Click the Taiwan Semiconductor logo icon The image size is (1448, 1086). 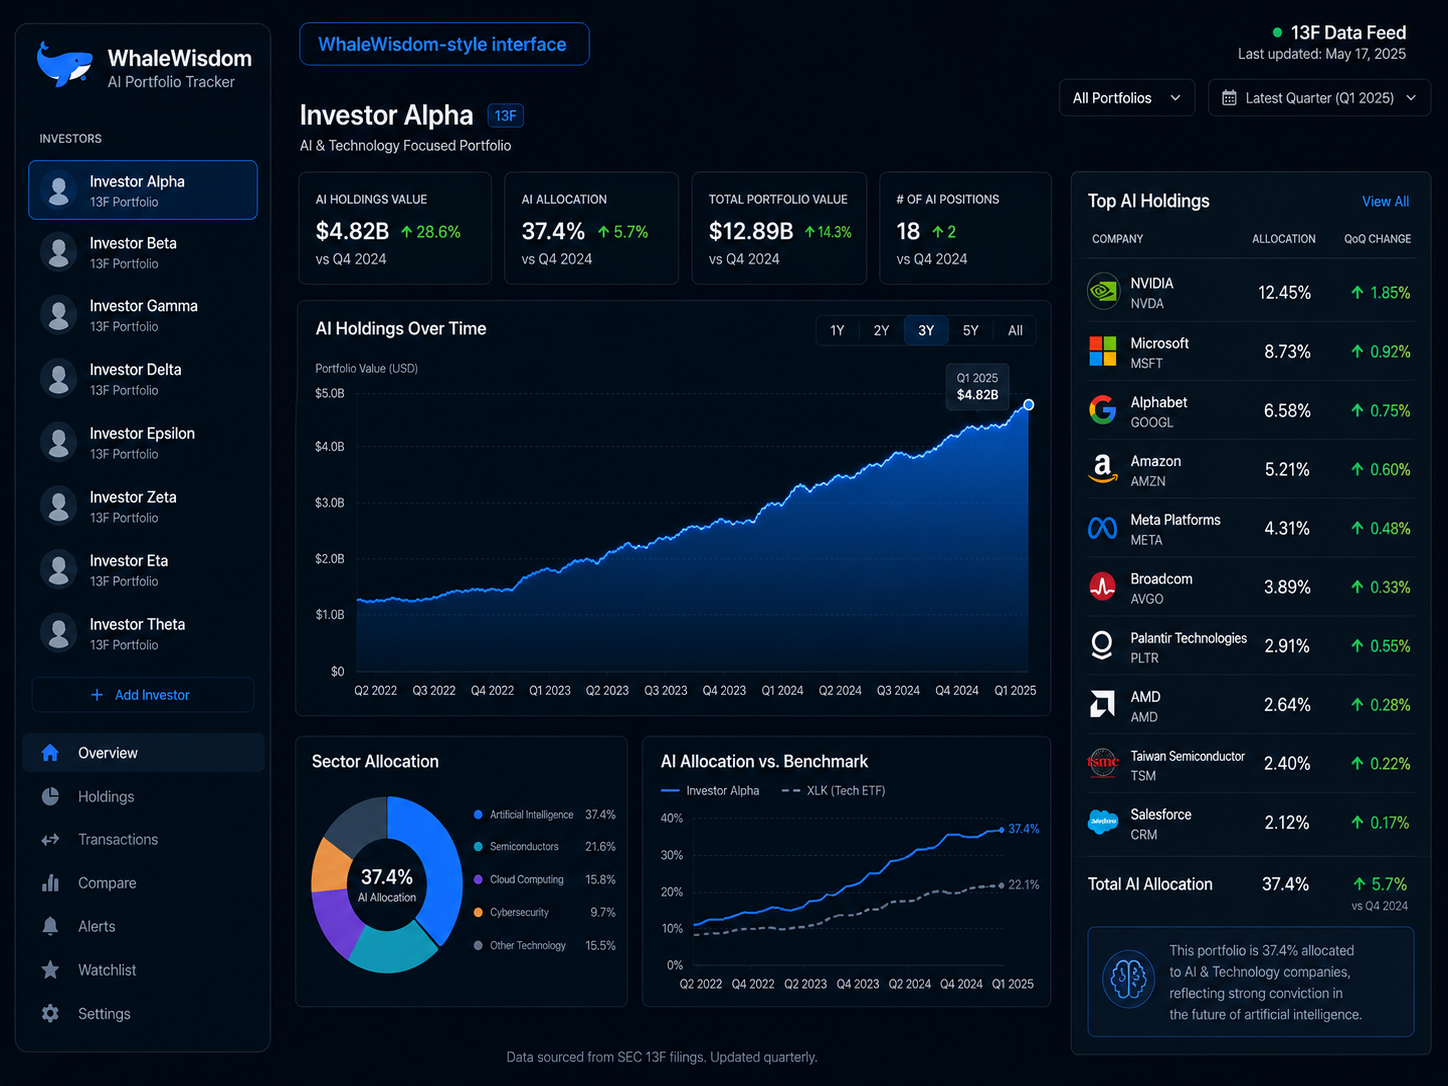(1103, 763)
